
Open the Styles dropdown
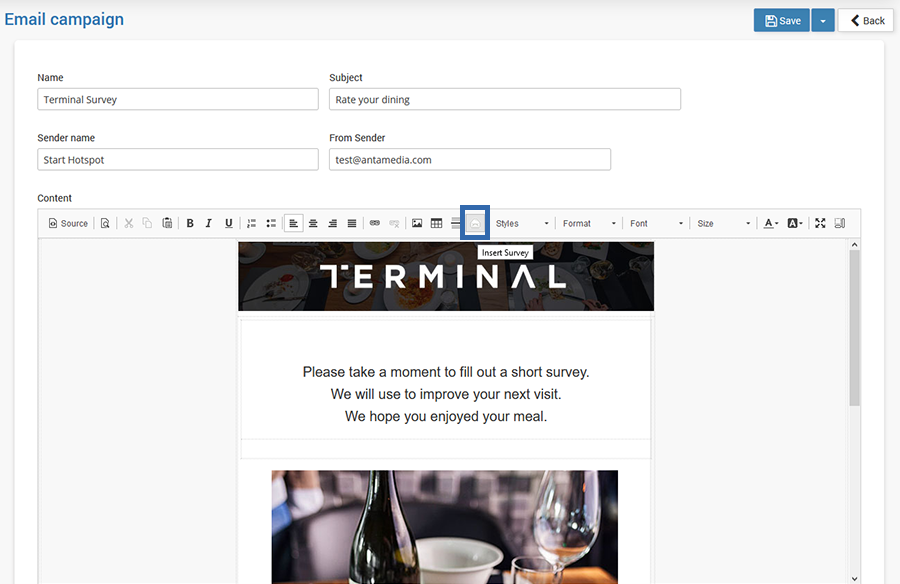[522, 223]
